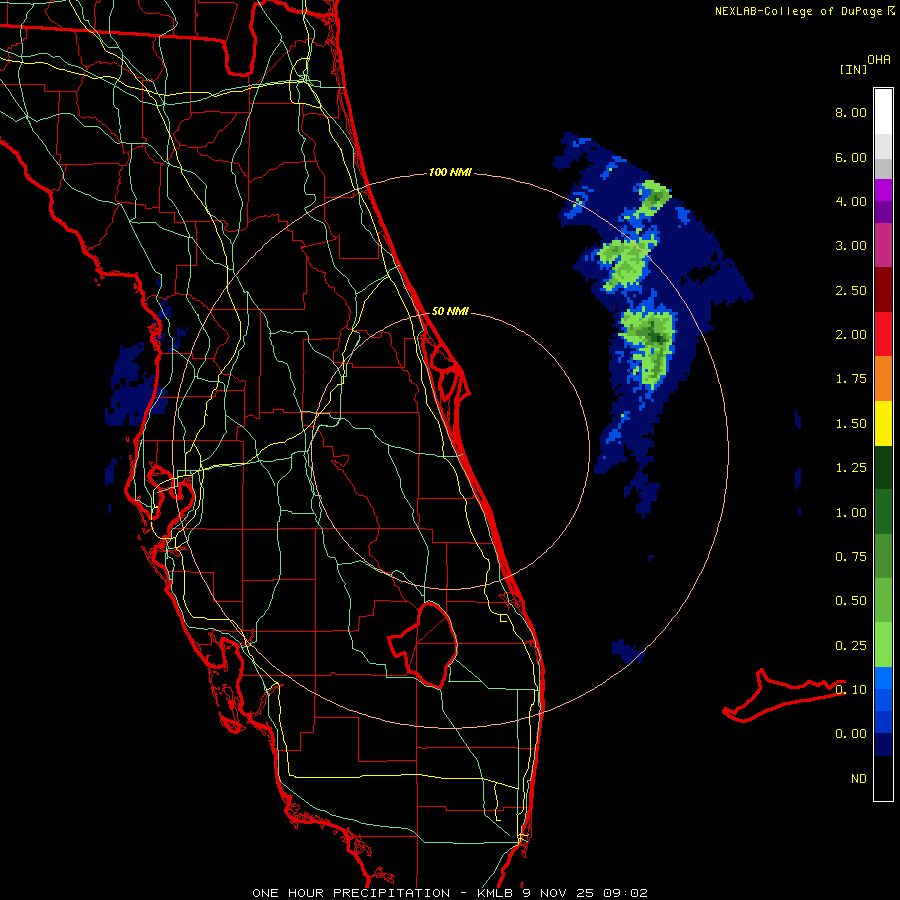Pick the magenta swatch beside 4.00
The image size is (900, 900).
[883, 190]
